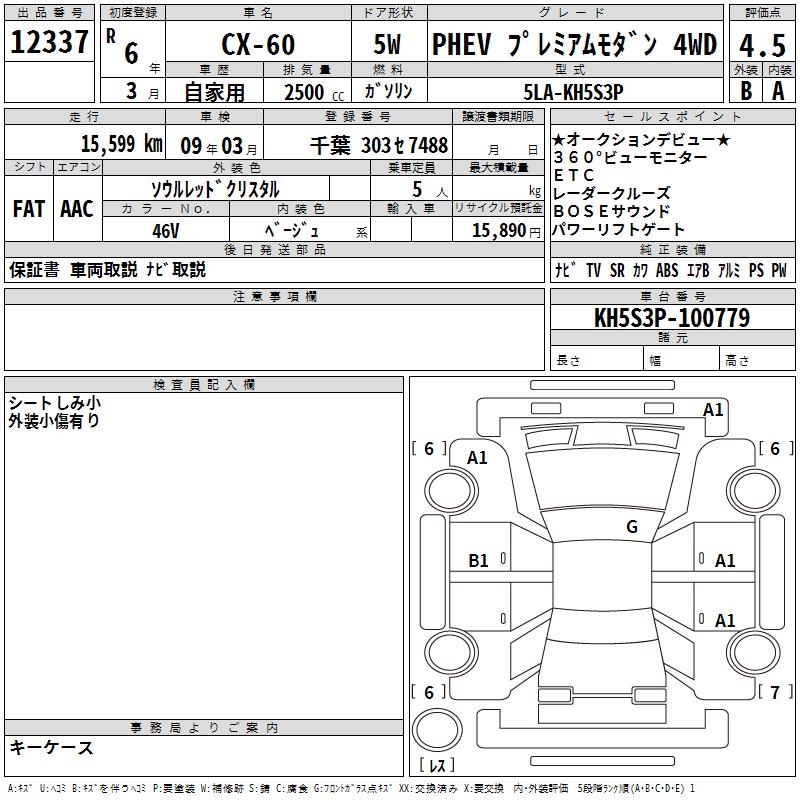
Task: Click the 高さ dimension field
Action: pyautogui.click(x=758, y=359)
